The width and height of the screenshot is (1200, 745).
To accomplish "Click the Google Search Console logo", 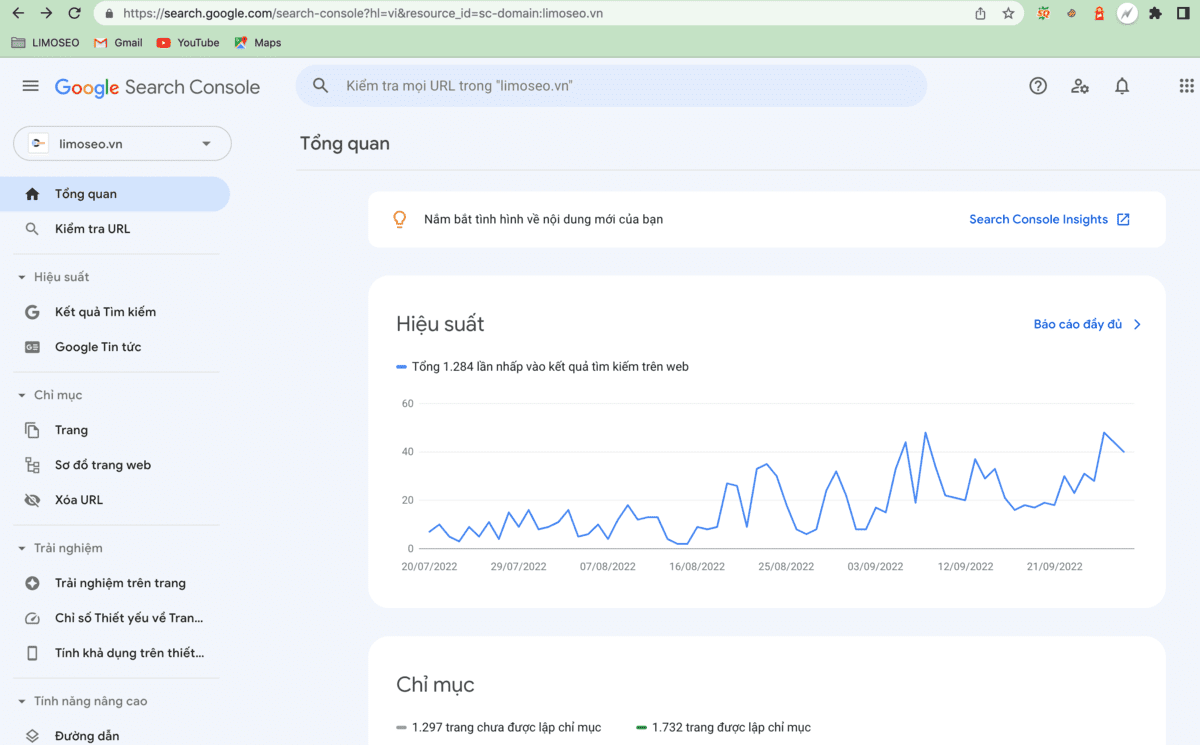I will (157, 87).
